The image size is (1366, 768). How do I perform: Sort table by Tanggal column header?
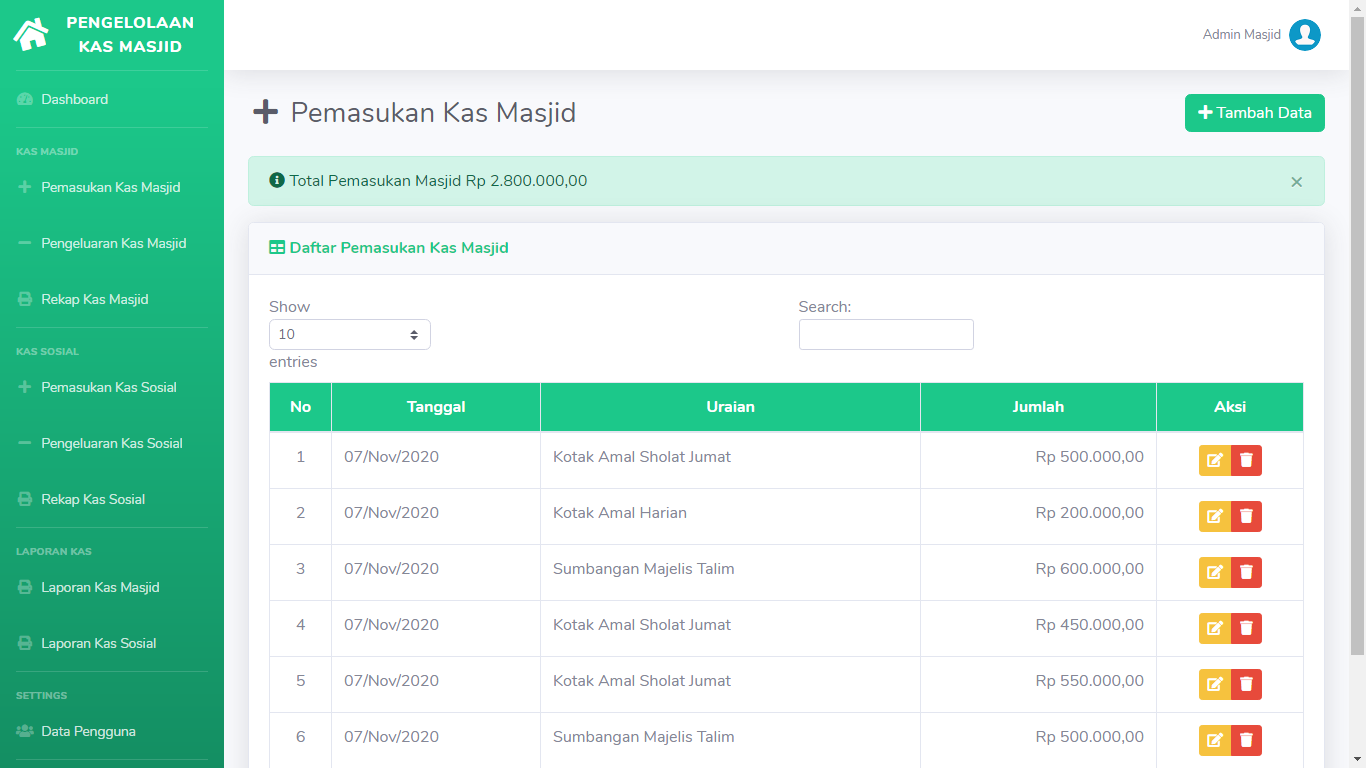coord(436,407)
